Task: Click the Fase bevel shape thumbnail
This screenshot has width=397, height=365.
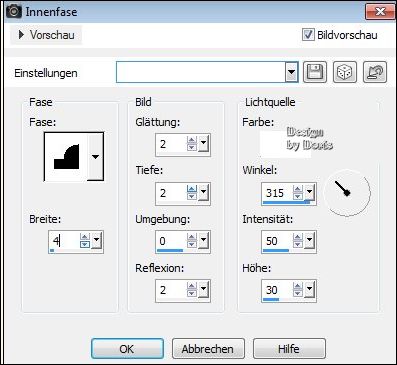Action: (66, 157)
